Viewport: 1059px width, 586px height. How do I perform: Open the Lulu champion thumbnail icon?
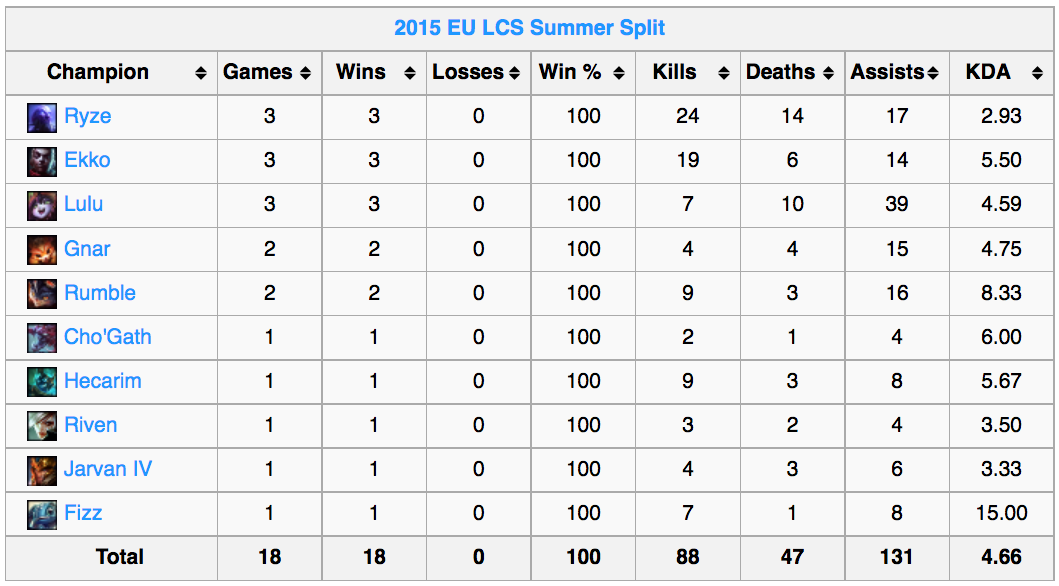42,206
